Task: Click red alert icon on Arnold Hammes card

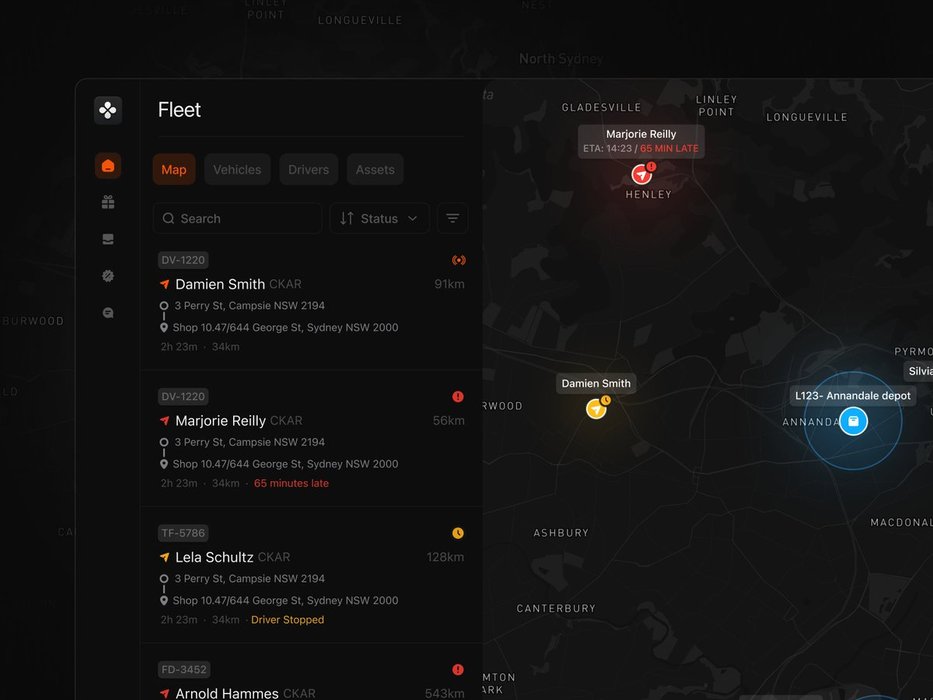Action: point(458,669)
